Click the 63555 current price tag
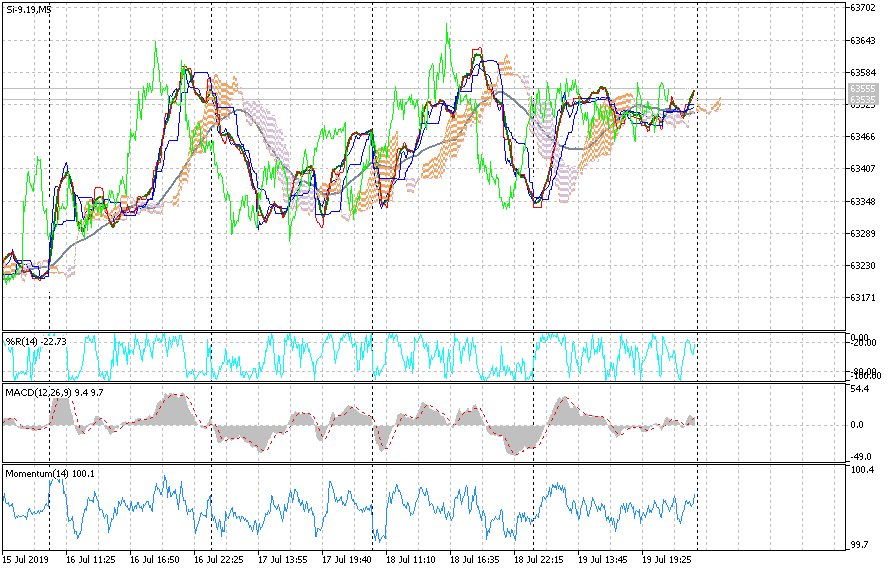 (x=863, y=89)
